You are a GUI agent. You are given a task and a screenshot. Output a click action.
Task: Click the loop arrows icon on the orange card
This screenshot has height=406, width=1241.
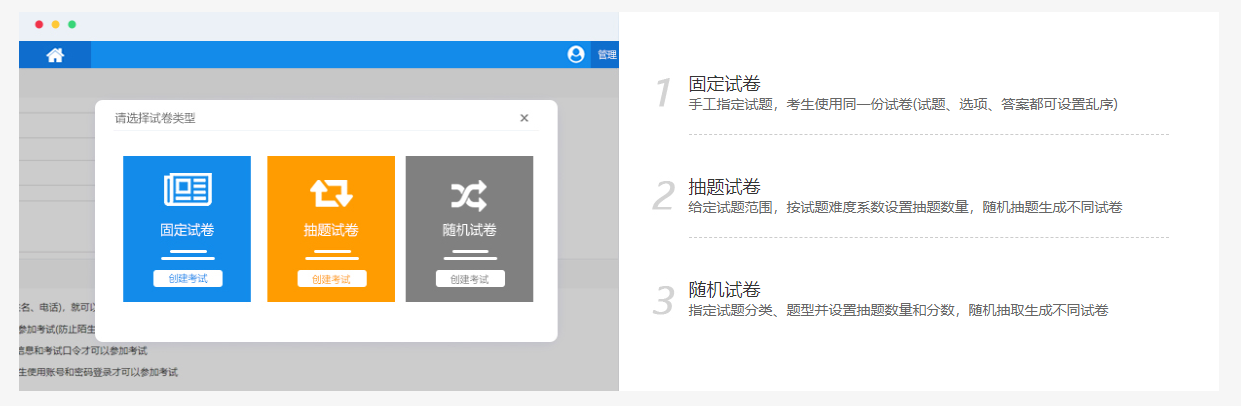pos(331,192)
